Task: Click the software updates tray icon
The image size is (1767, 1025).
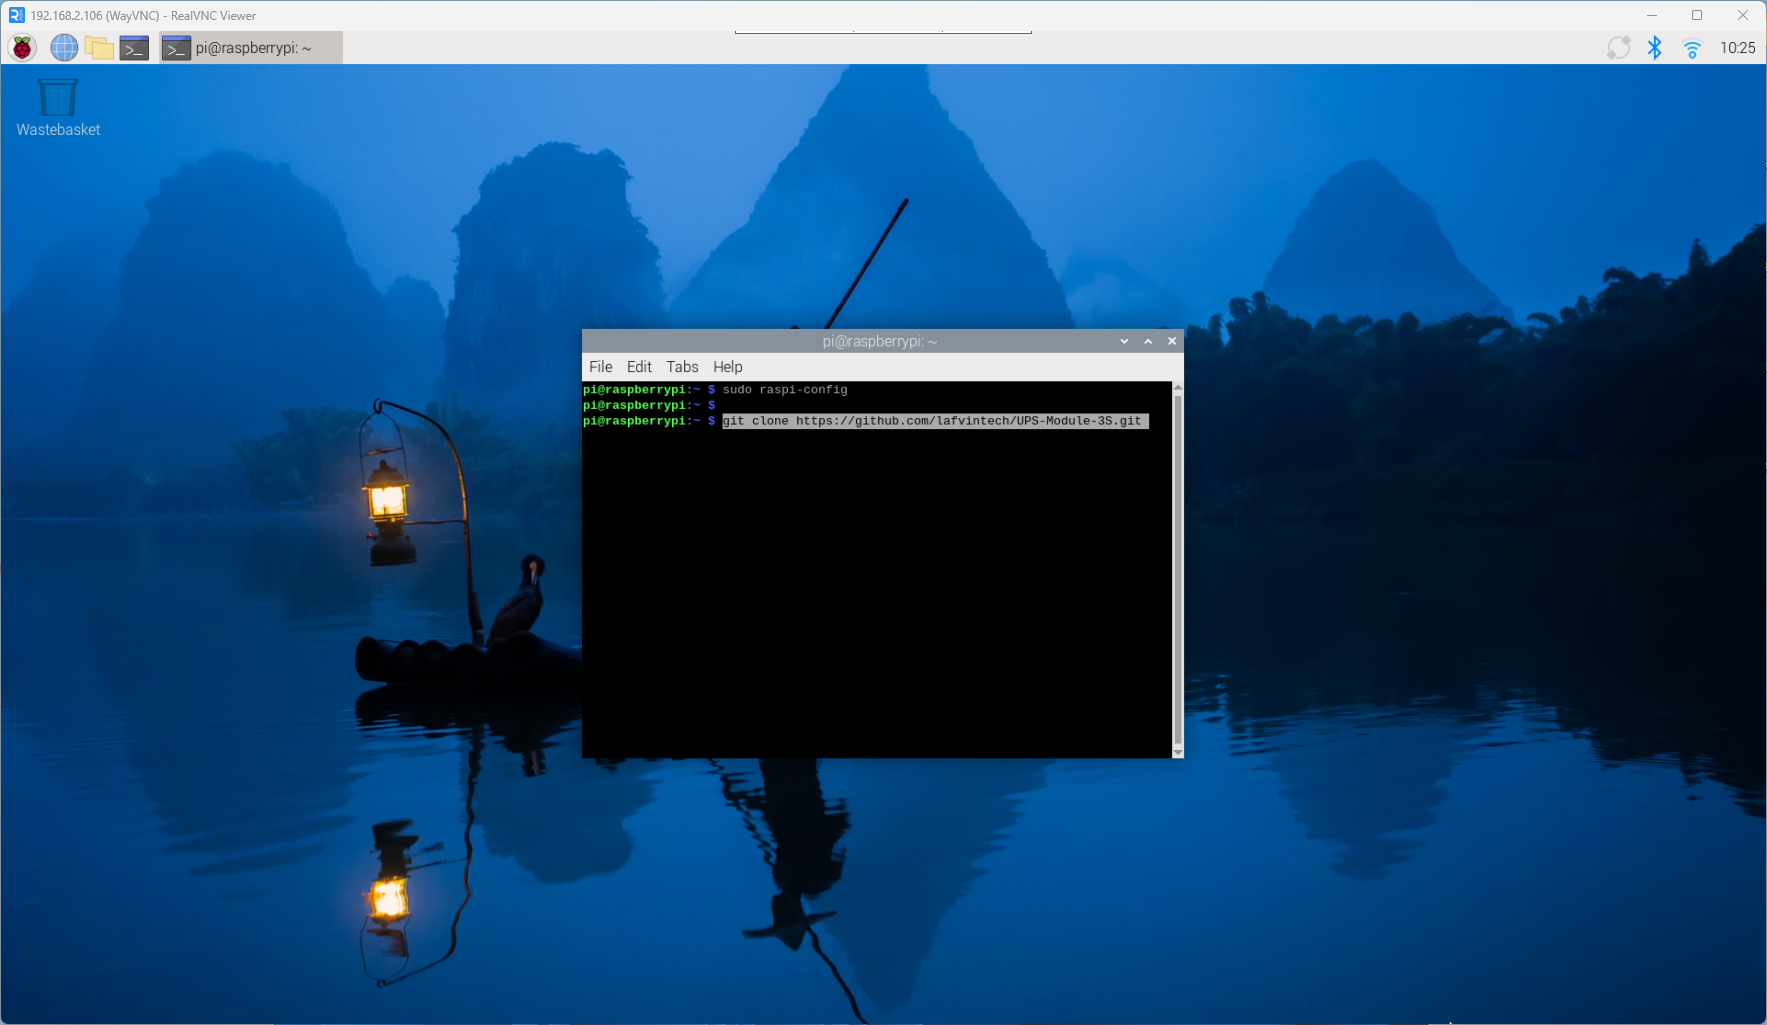Action: coord(1618,47)
